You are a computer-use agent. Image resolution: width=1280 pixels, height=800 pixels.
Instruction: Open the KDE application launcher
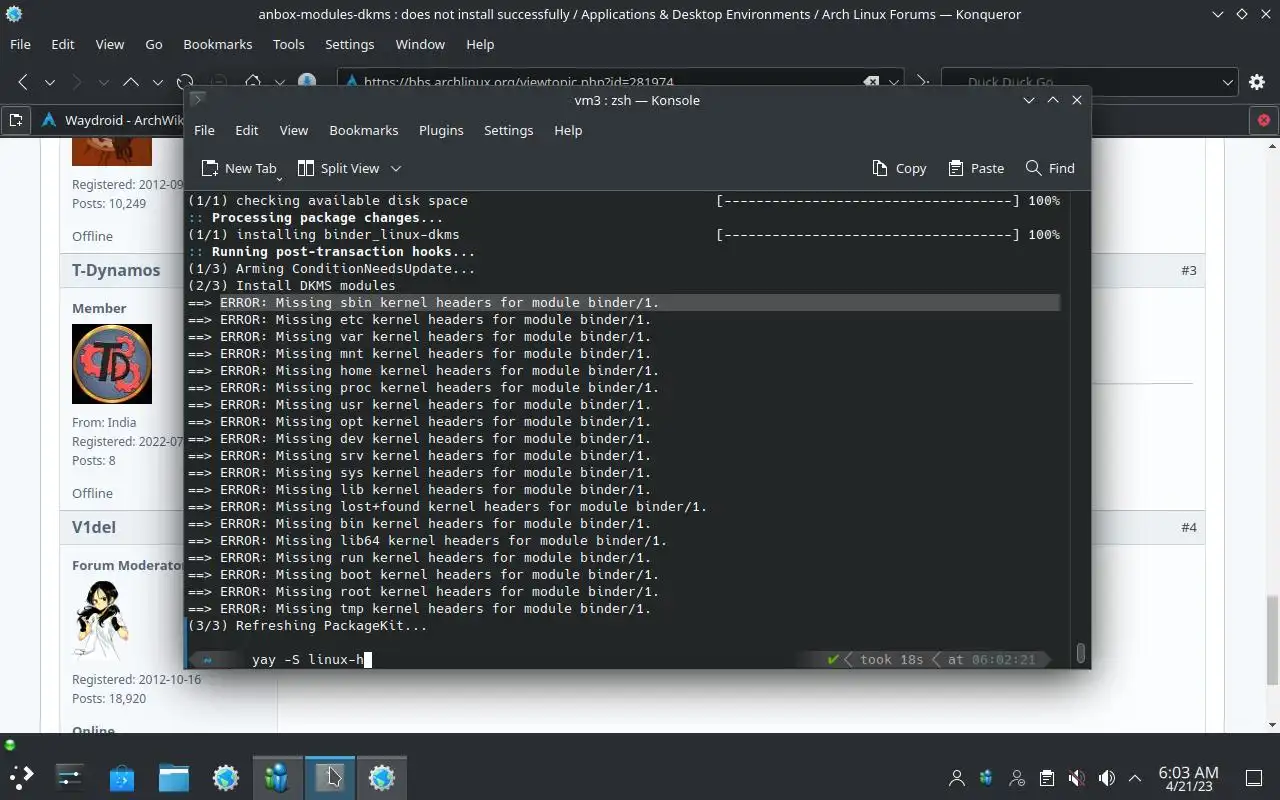(21, 777)
